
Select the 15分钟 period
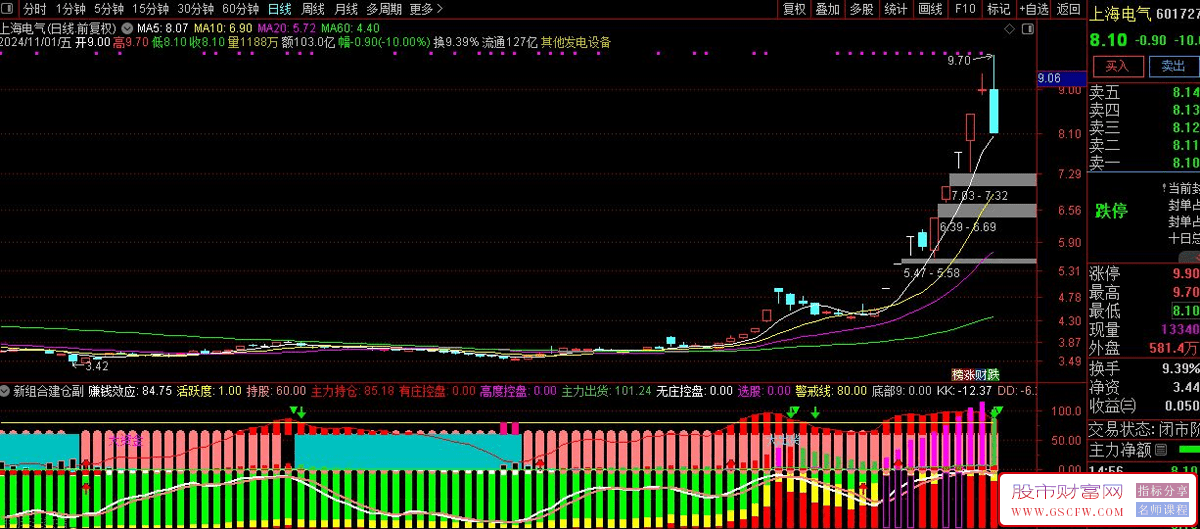pyautogui.click(x=151, y=9)
